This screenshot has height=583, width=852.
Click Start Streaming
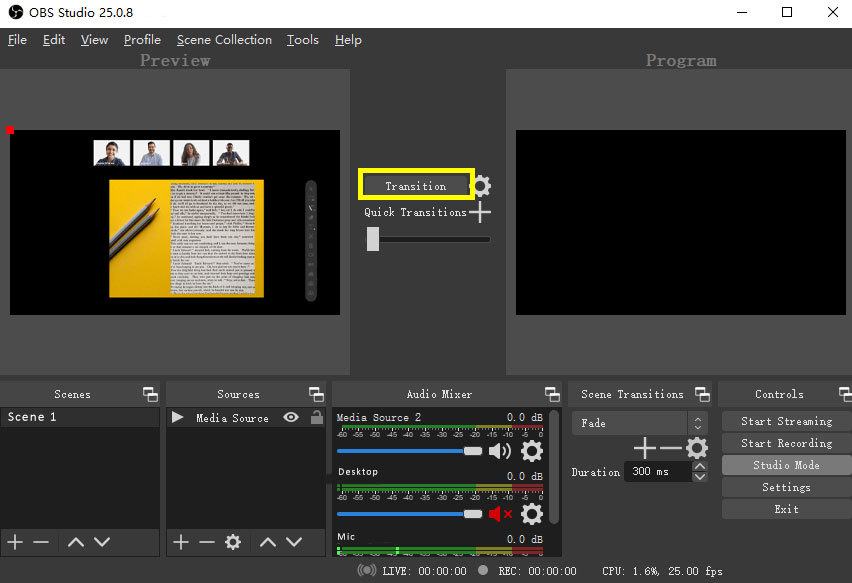[x=786, y=421]
